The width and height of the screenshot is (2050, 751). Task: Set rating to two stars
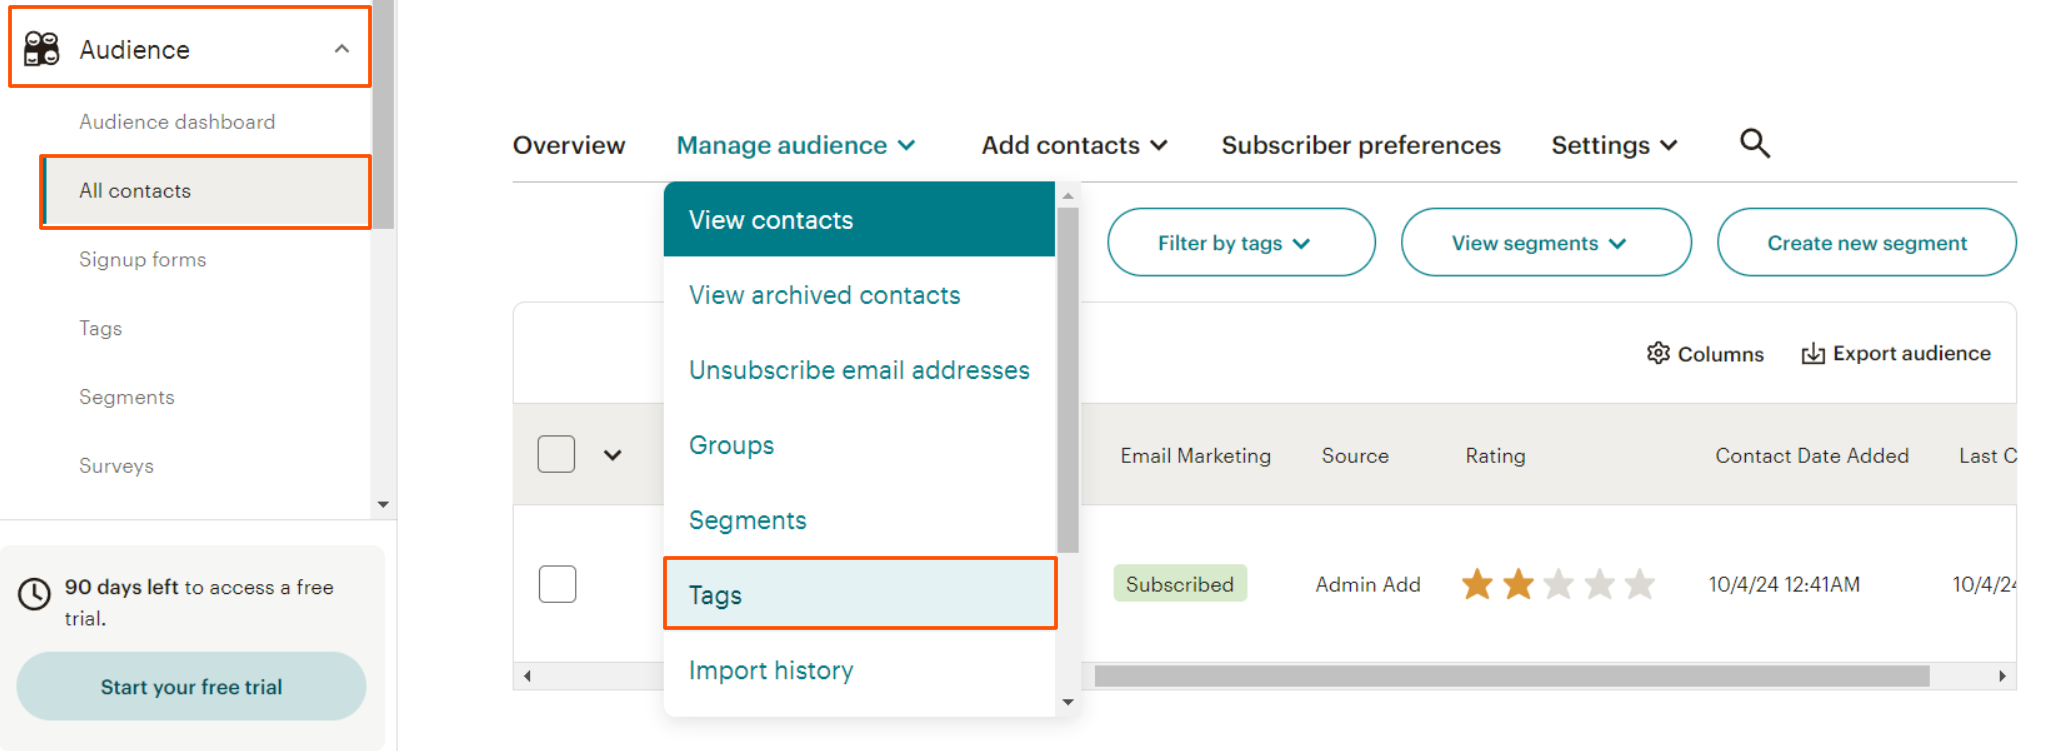pyautogui.click(x=1518, y=584)
